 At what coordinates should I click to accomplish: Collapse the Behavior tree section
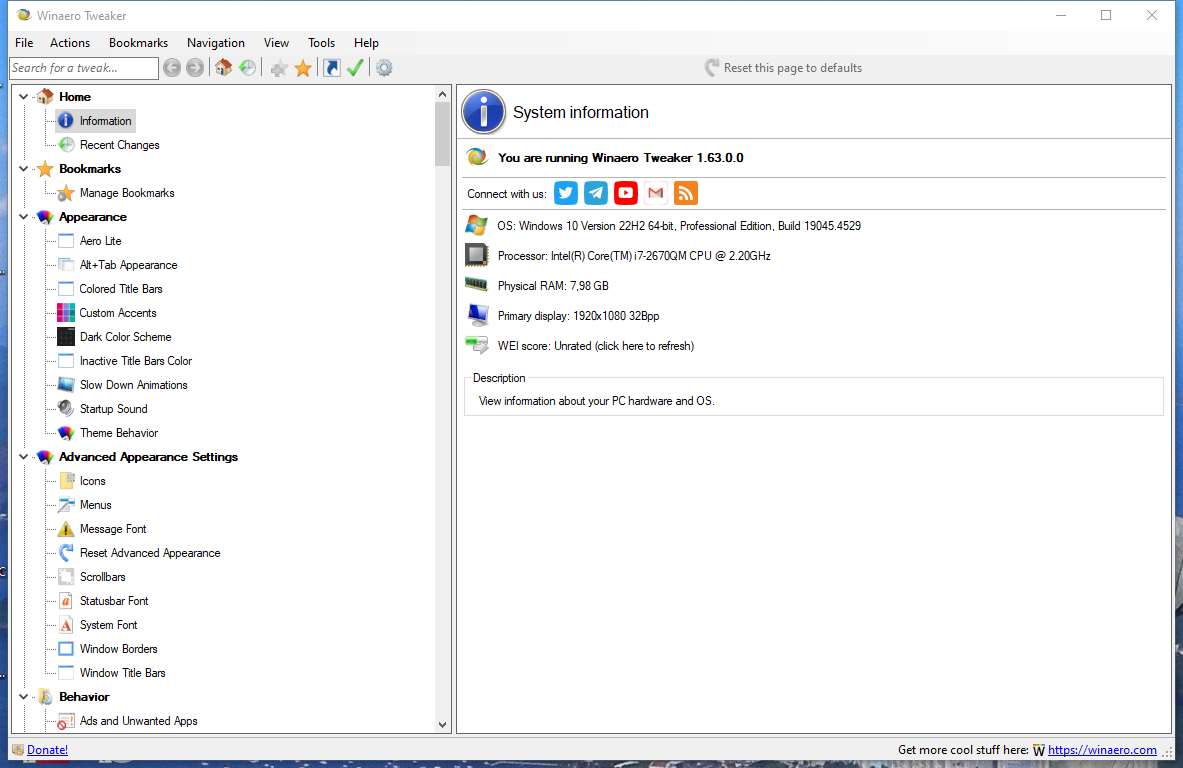pyautogui.click(x=23, y=697)
